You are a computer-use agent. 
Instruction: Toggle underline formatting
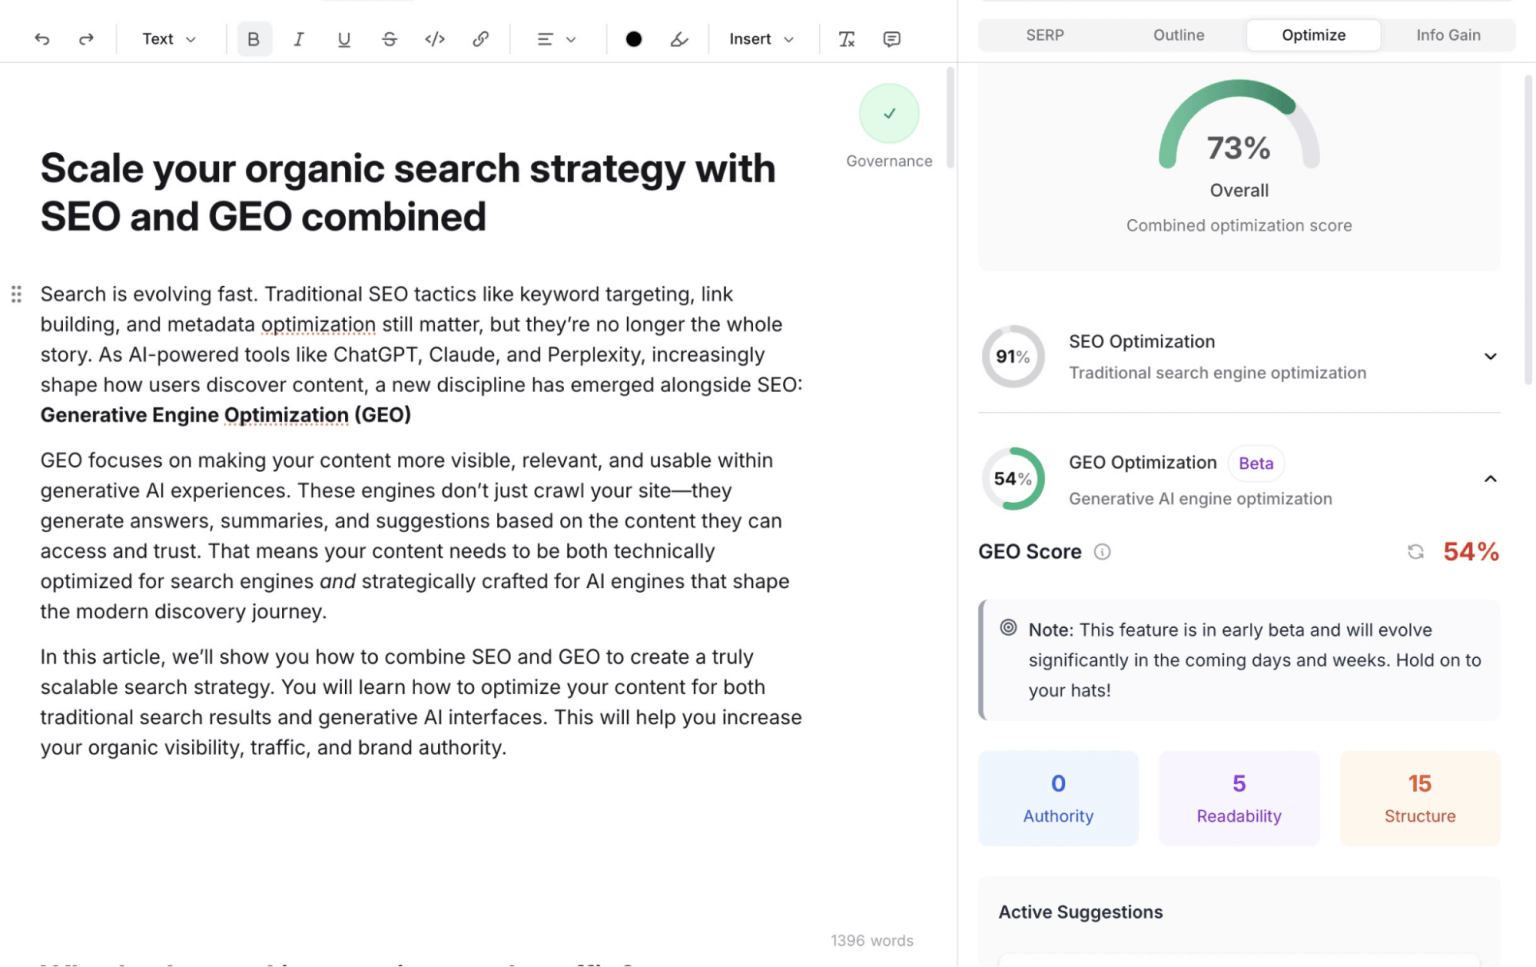tap(344, 38)
